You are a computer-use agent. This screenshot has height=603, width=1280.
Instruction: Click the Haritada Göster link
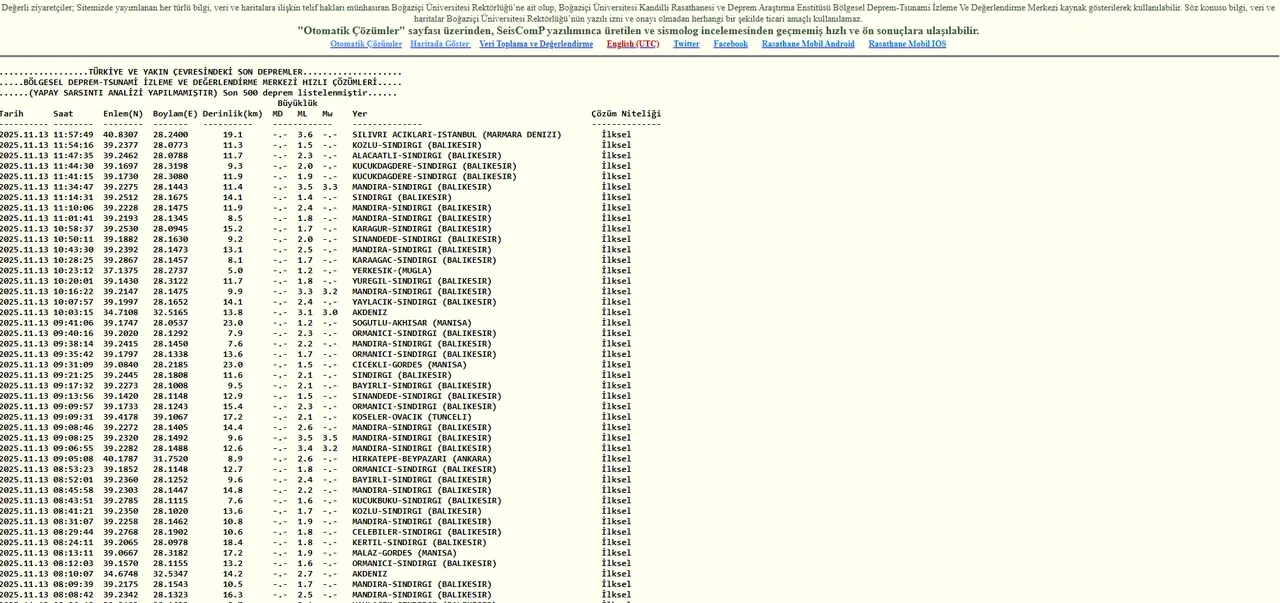point(440,44)
